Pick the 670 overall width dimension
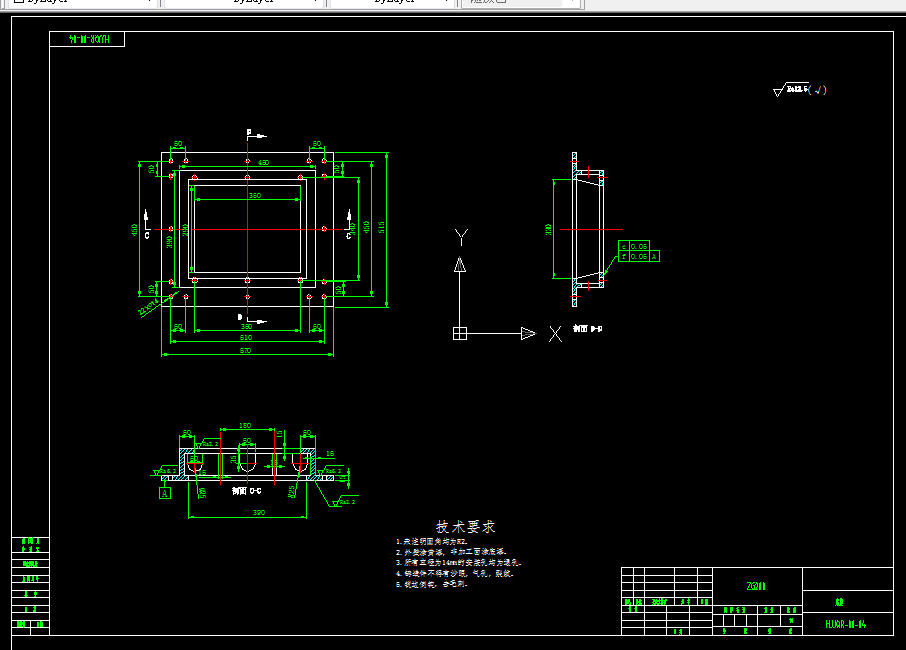The width and height of the screenshot is (906, 650). (246, 351)
